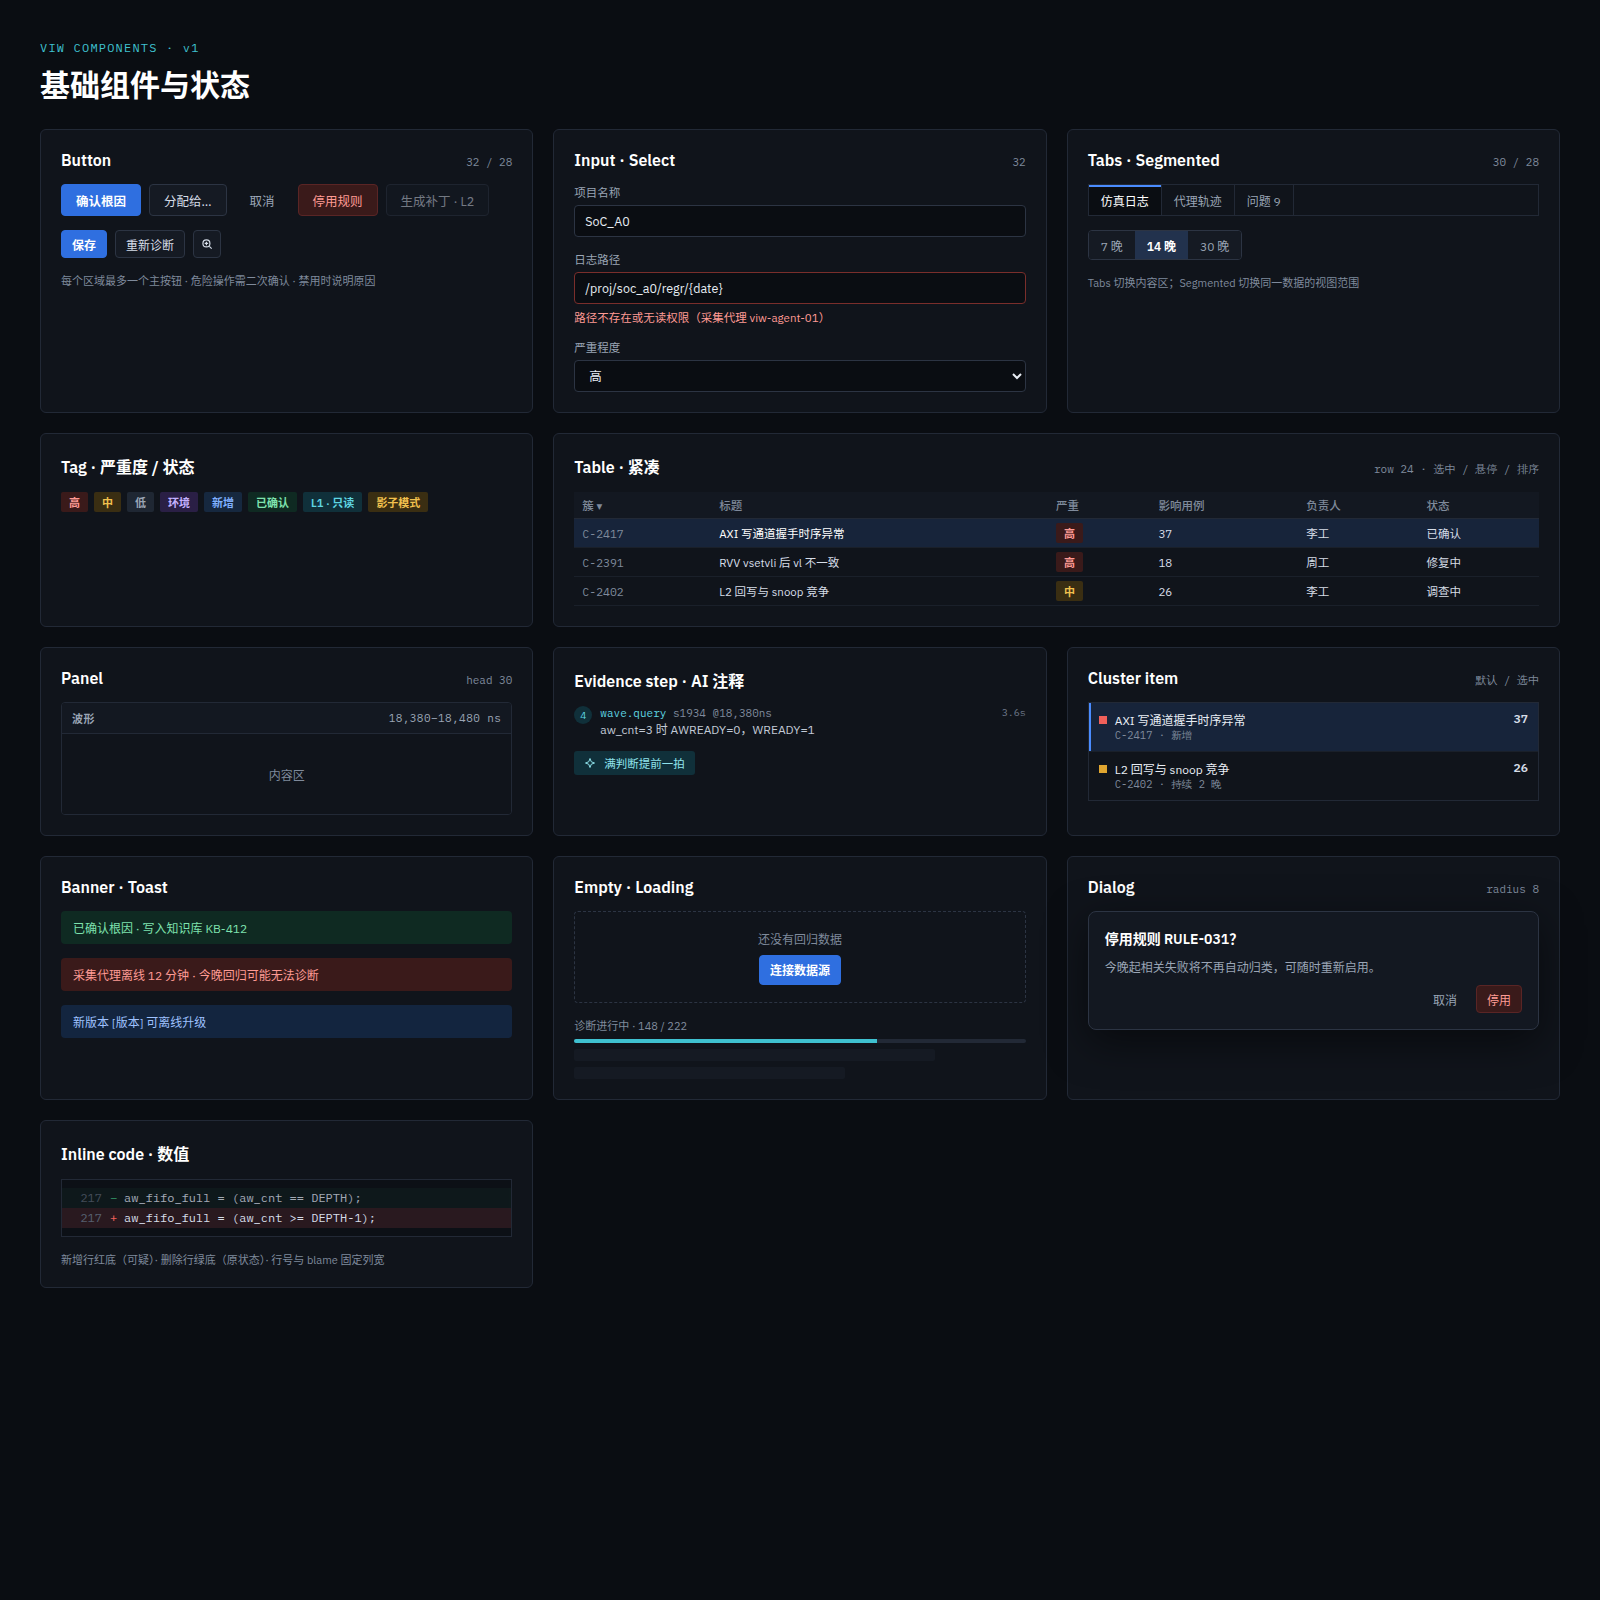Click the red severity marker on the AXI cluster item

[x=1103, y=720]
